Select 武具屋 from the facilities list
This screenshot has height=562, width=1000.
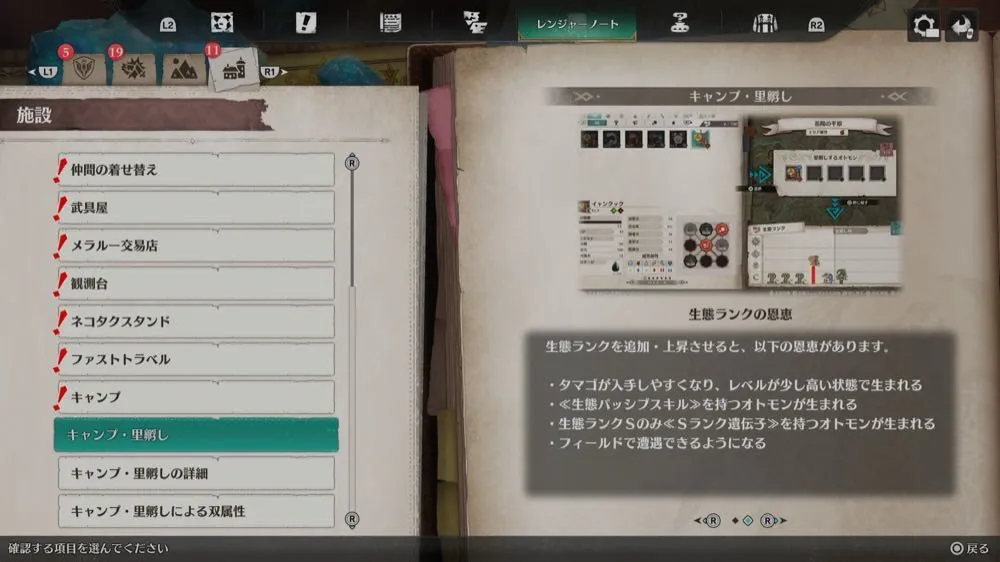[x=196, y=208]
